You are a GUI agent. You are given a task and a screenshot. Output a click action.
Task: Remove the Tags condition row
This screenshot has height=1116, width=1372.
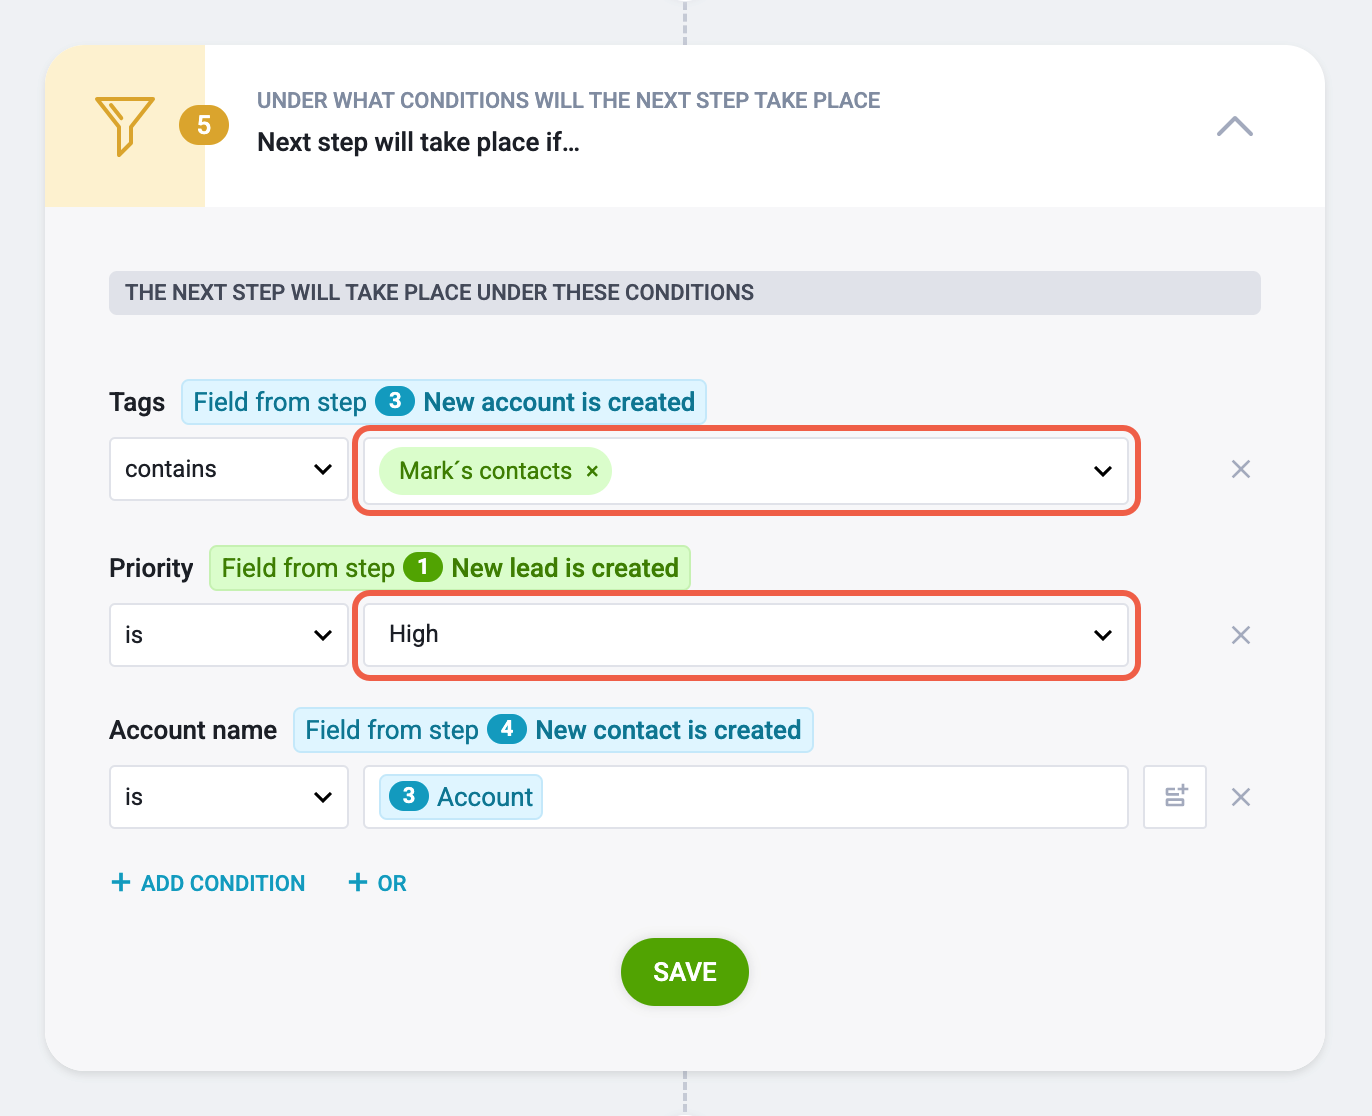tap(1241, 469)
